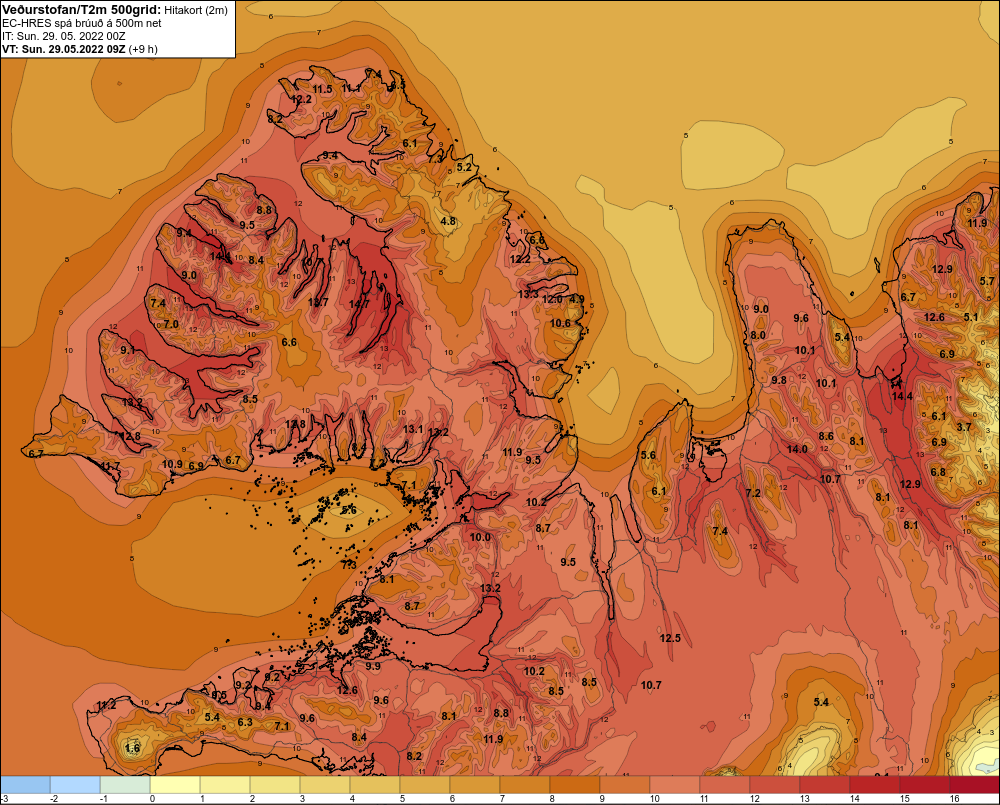Click the 14.0 temperature value
The height and width of the screenshot is (805, 1000).
797,449
